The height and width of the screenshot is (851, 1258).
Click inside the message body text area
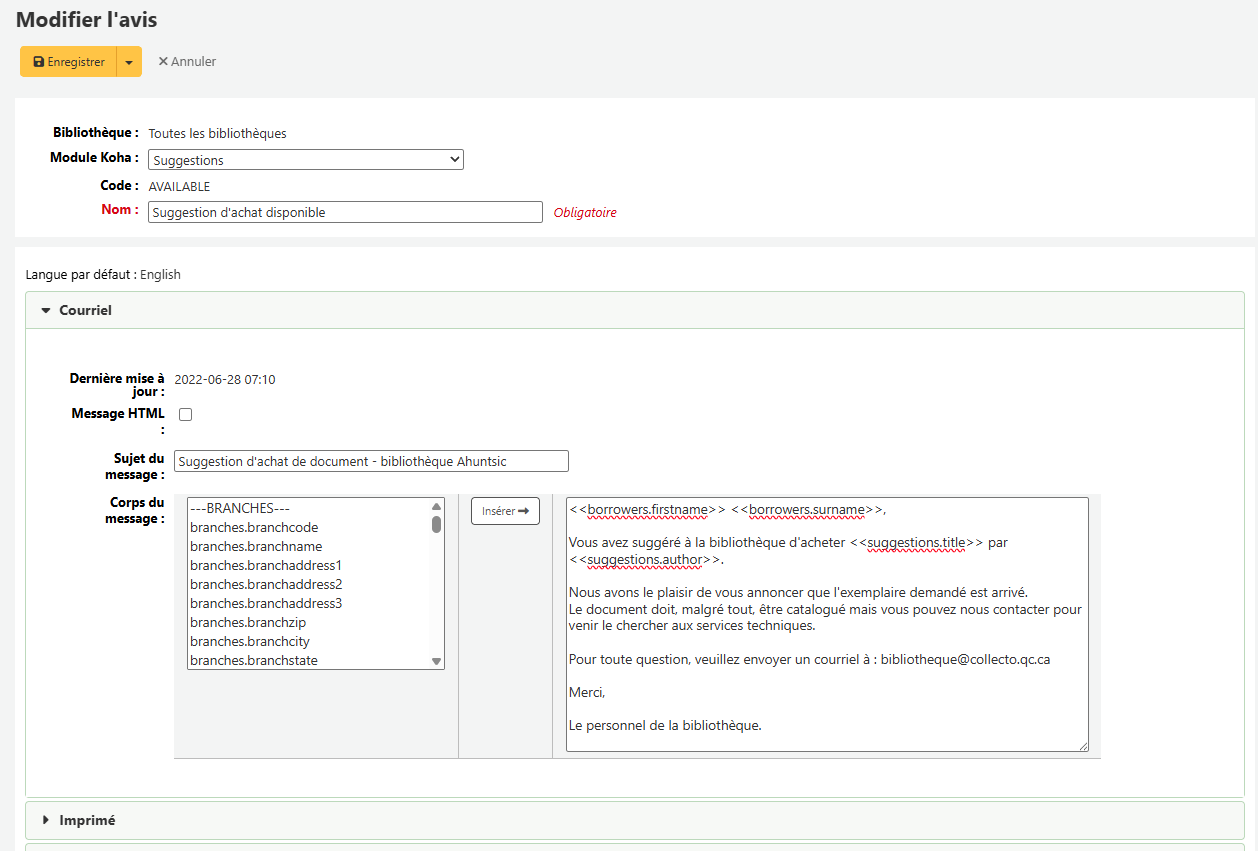(x=827, y=624)
